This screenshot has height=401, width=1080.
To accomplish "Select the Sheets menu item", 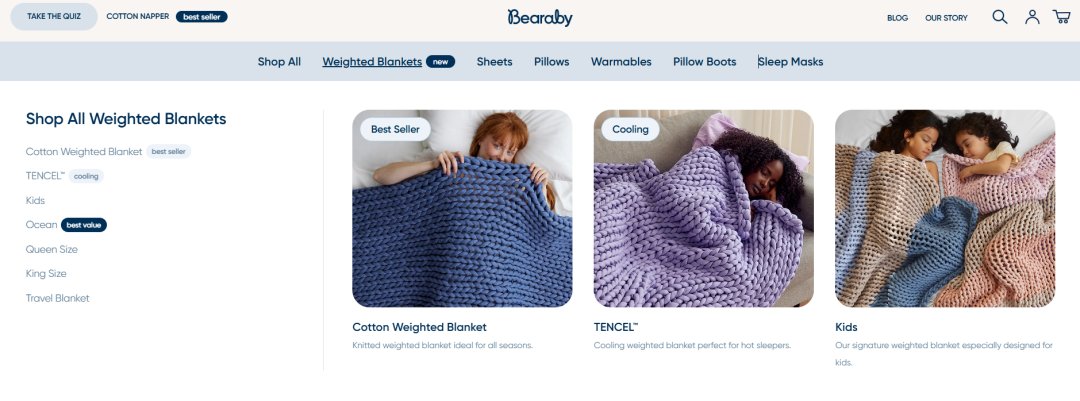I will pyautogui.click(x=495, y=61).
